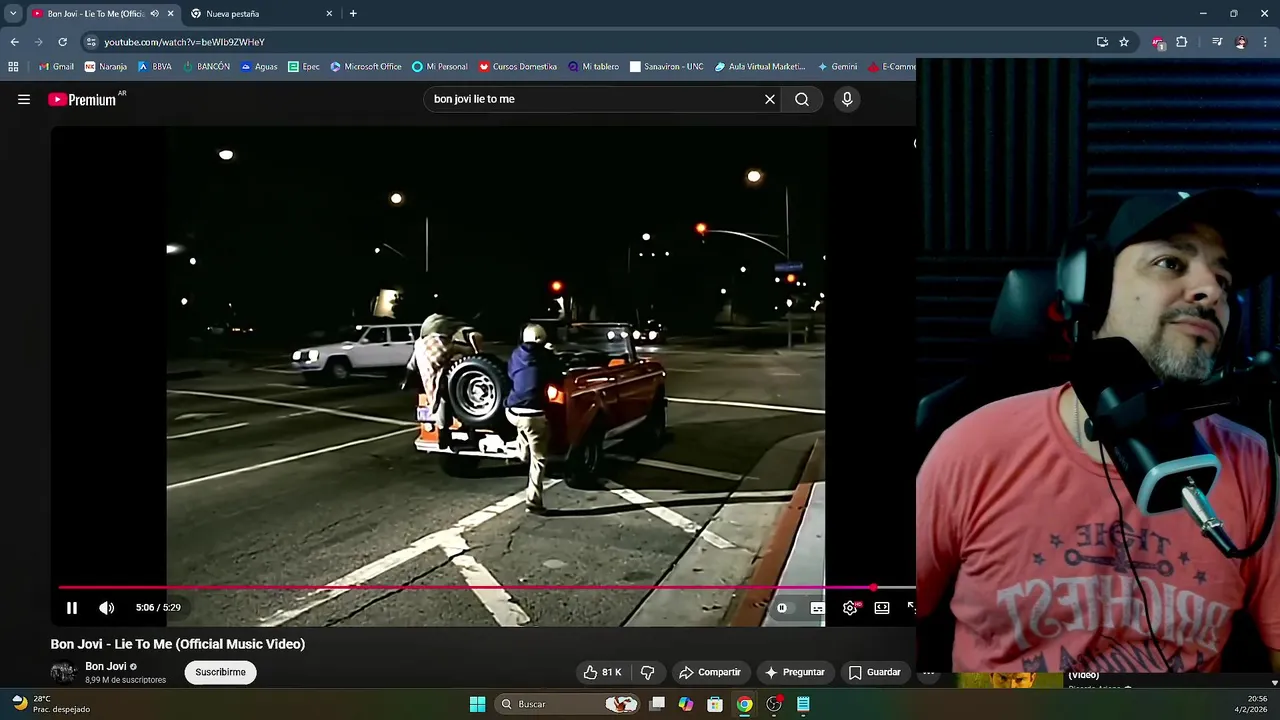Open Microsoft Office bookmark
The image size is (1280, 720).
click(366, 67)
